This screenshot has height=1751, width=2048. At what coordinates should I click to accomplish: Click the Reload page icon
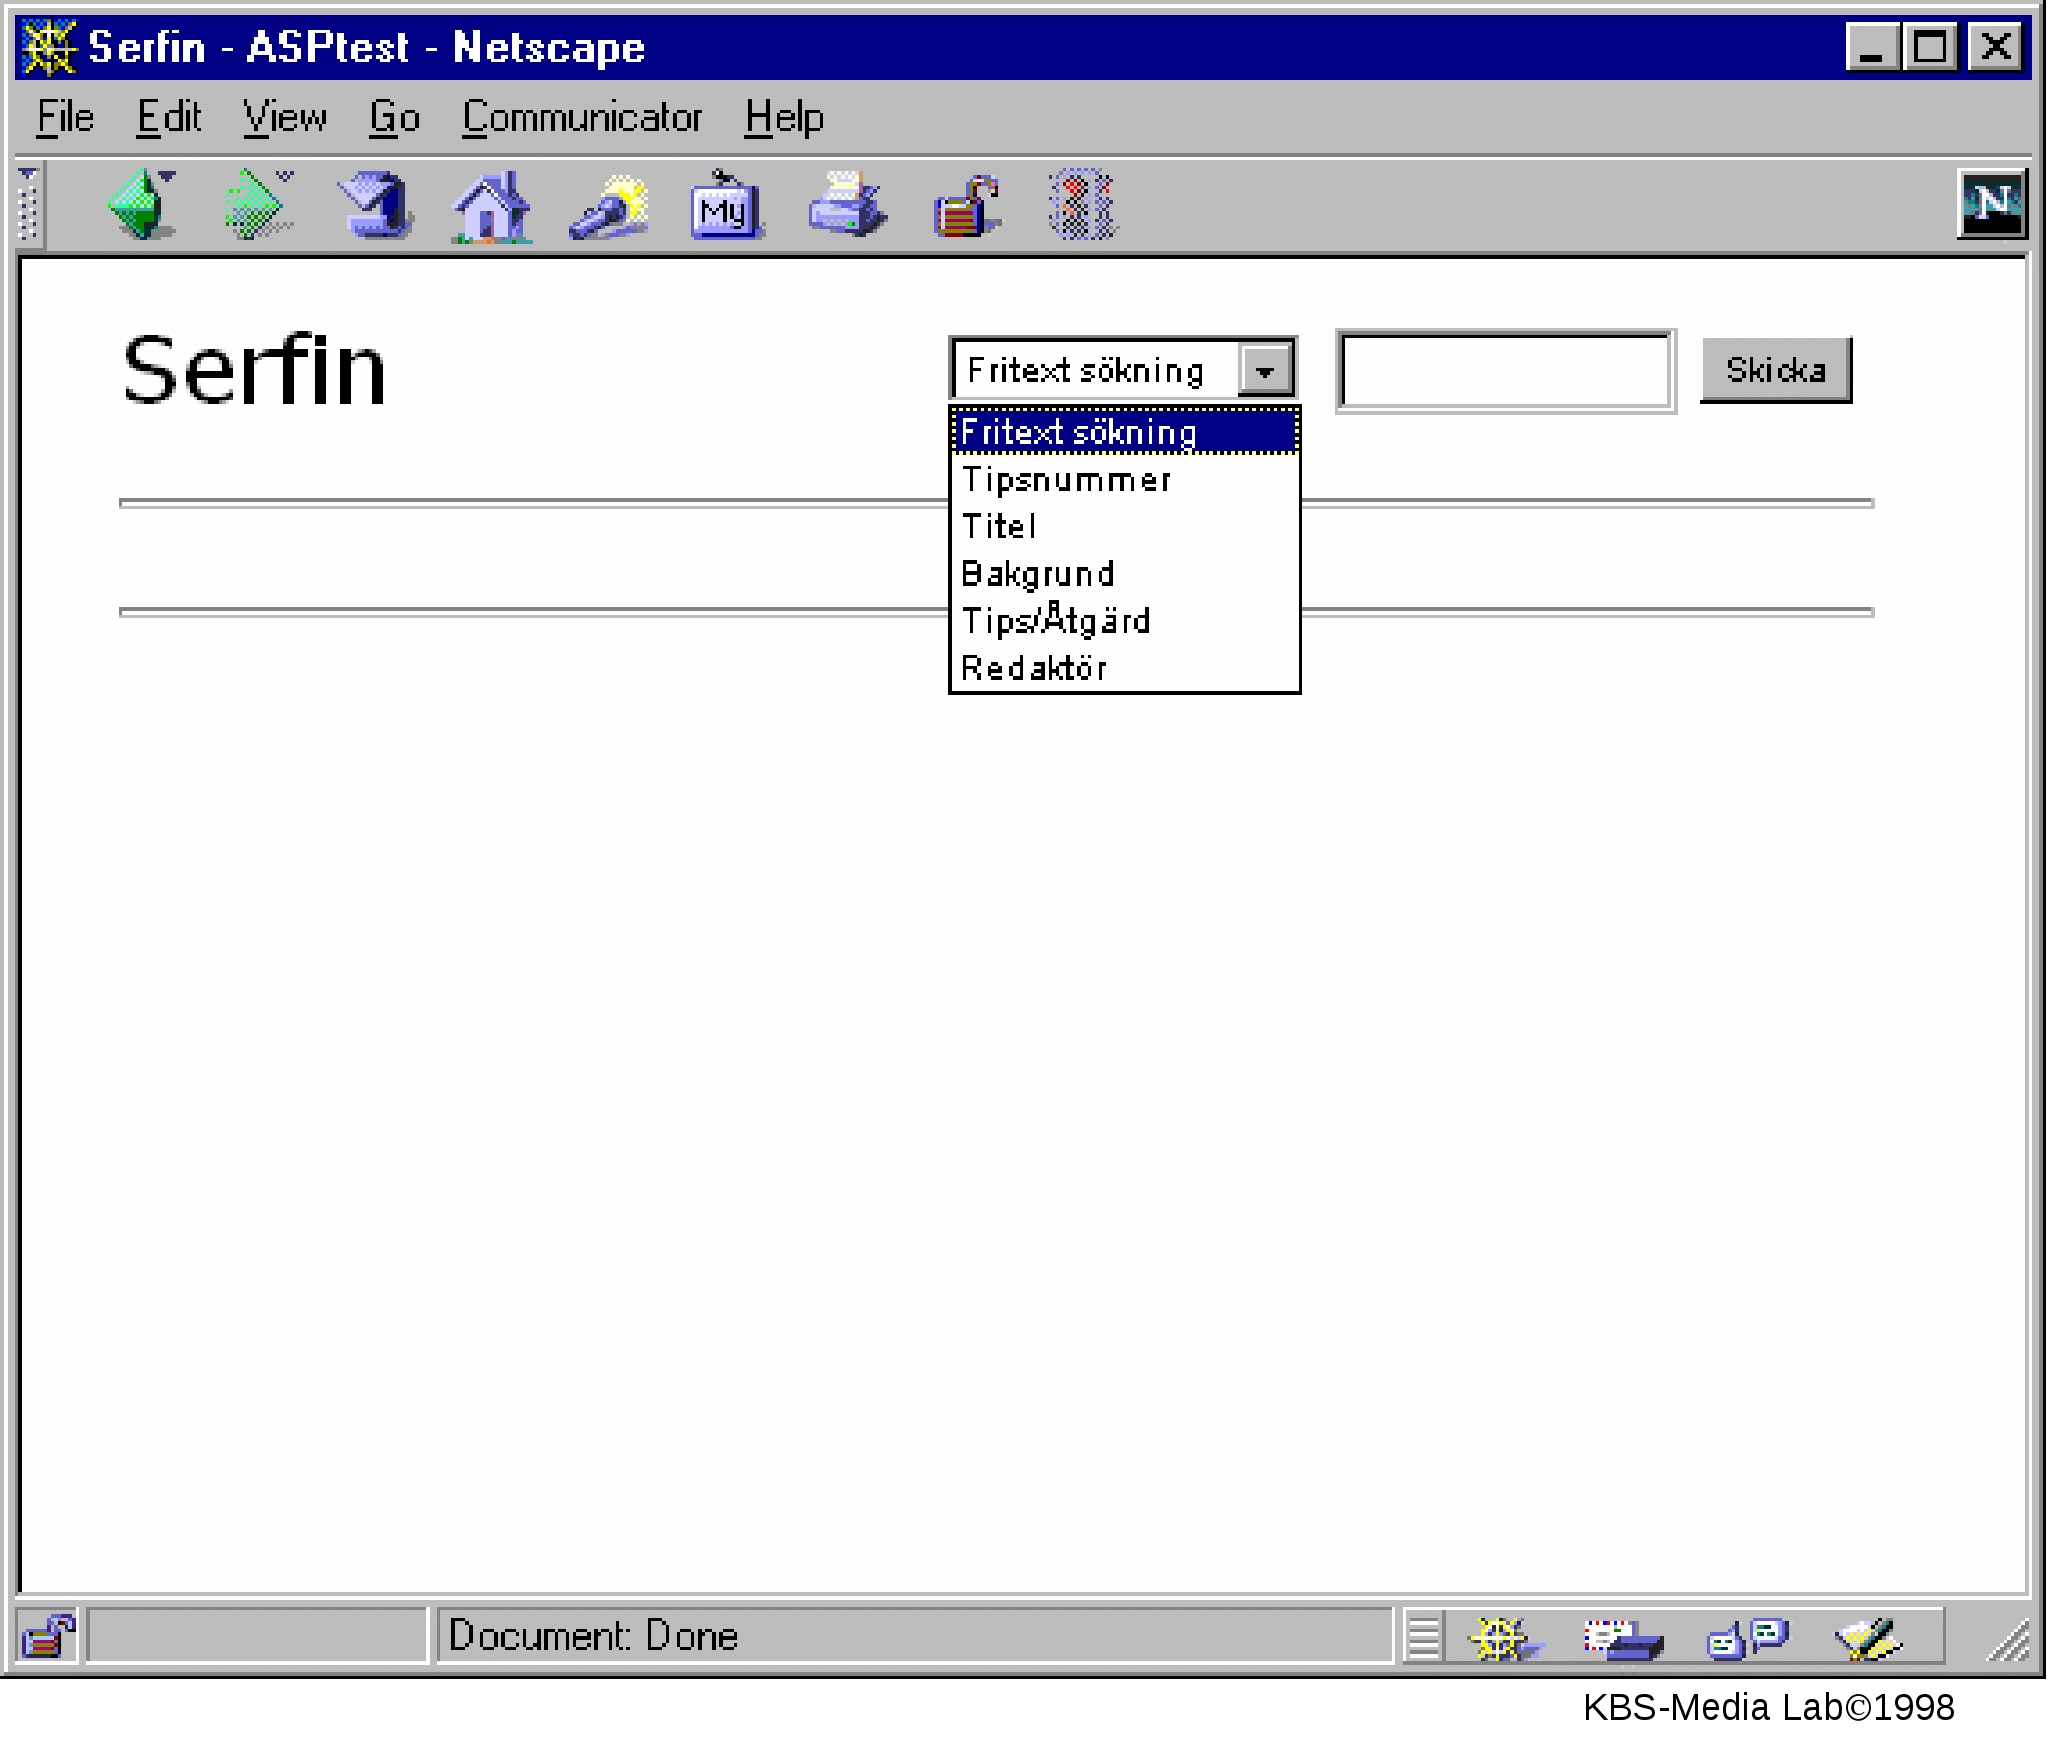(x=375, y=204)
